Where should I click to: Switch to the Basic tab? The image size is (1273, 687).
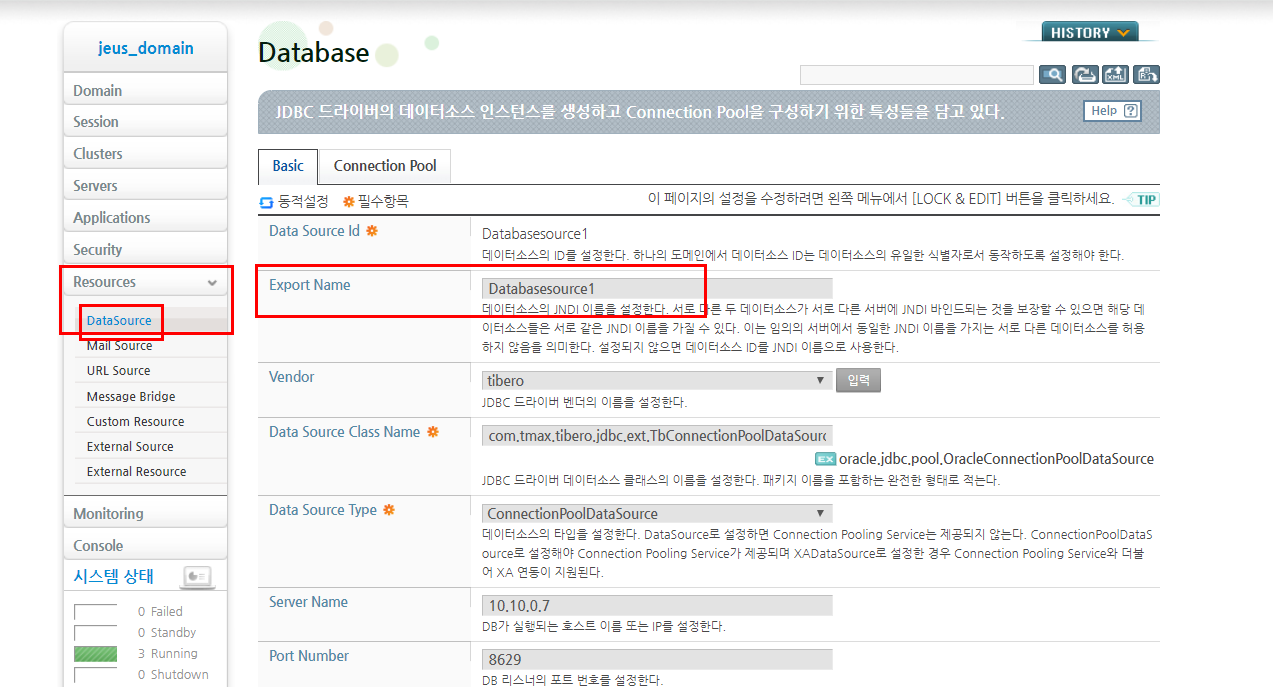click(x=288, y=166)
